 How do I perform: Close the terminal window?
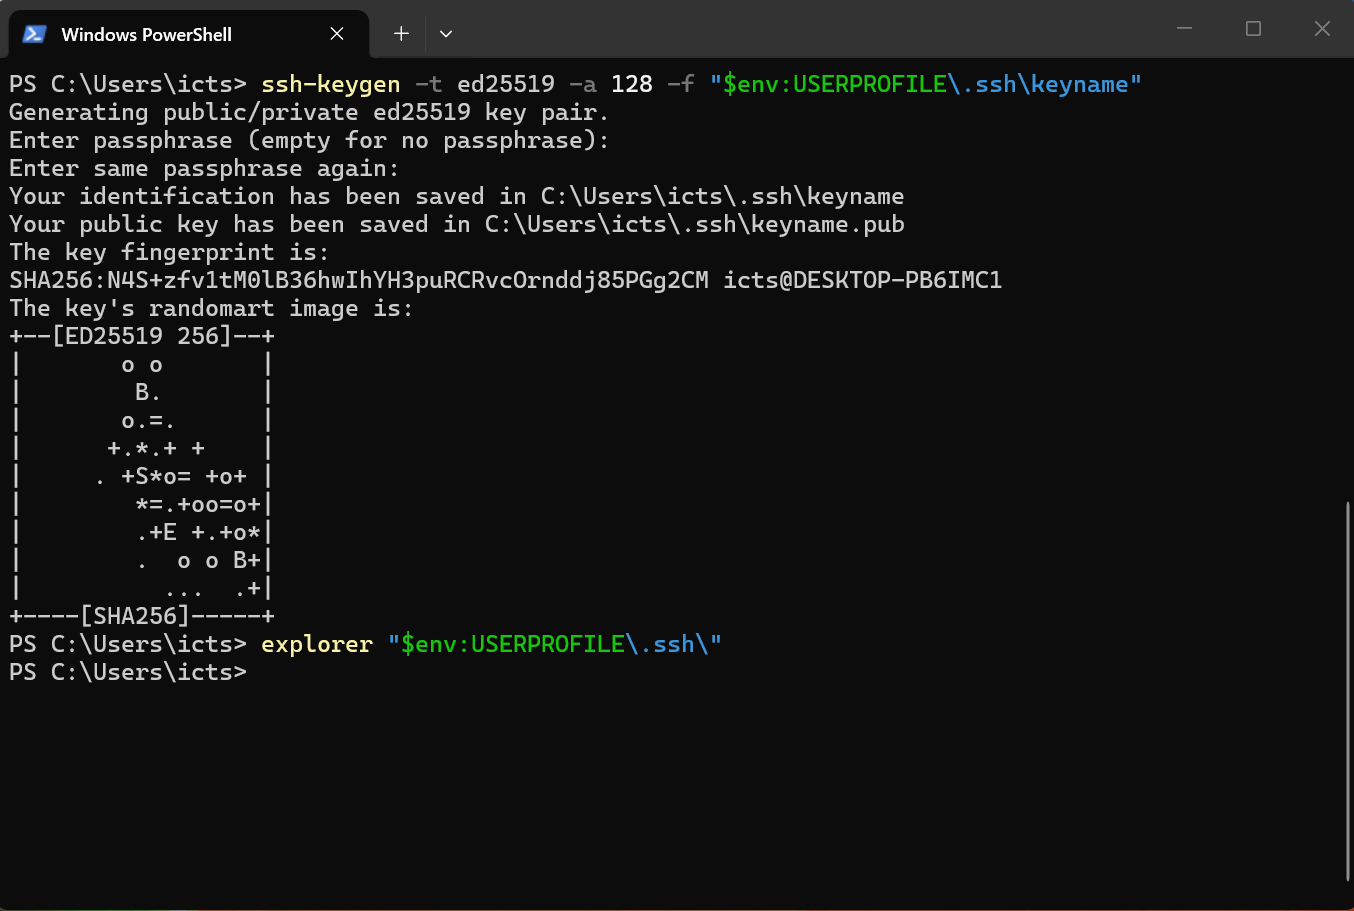click(1322, 29)
